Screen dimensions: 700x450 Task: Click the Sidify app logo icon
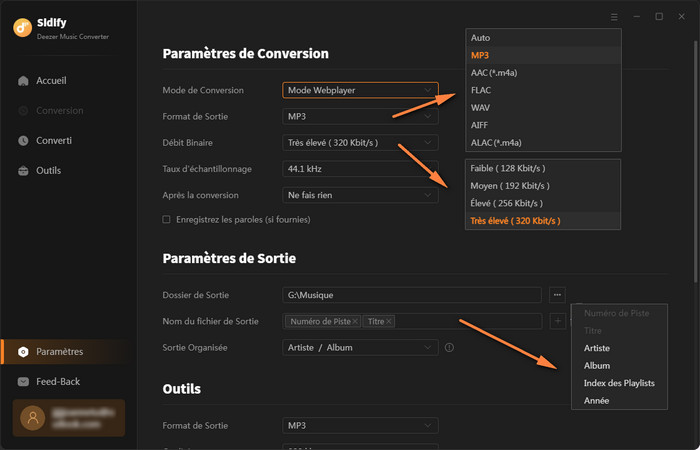point(20,27)
